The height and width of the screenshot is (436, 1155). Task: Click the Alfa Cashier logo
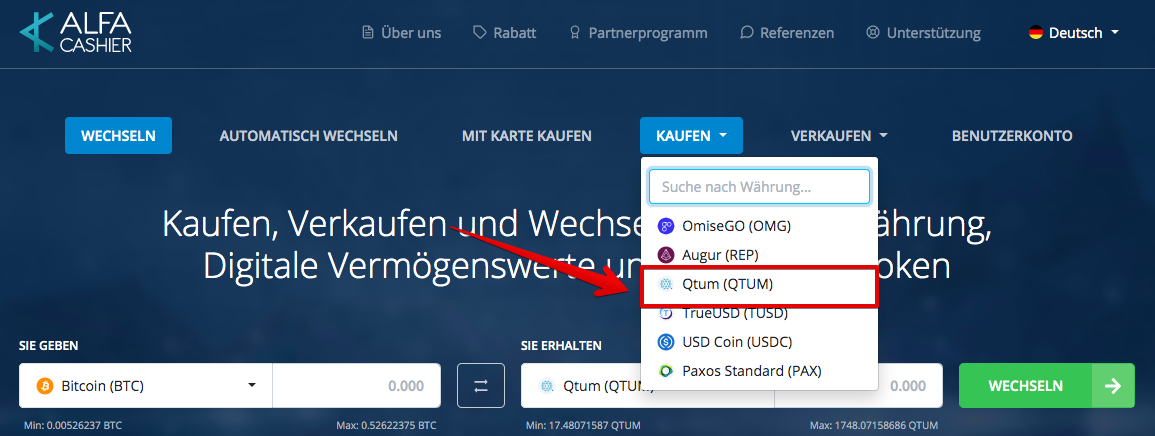[x=76, y=34]
